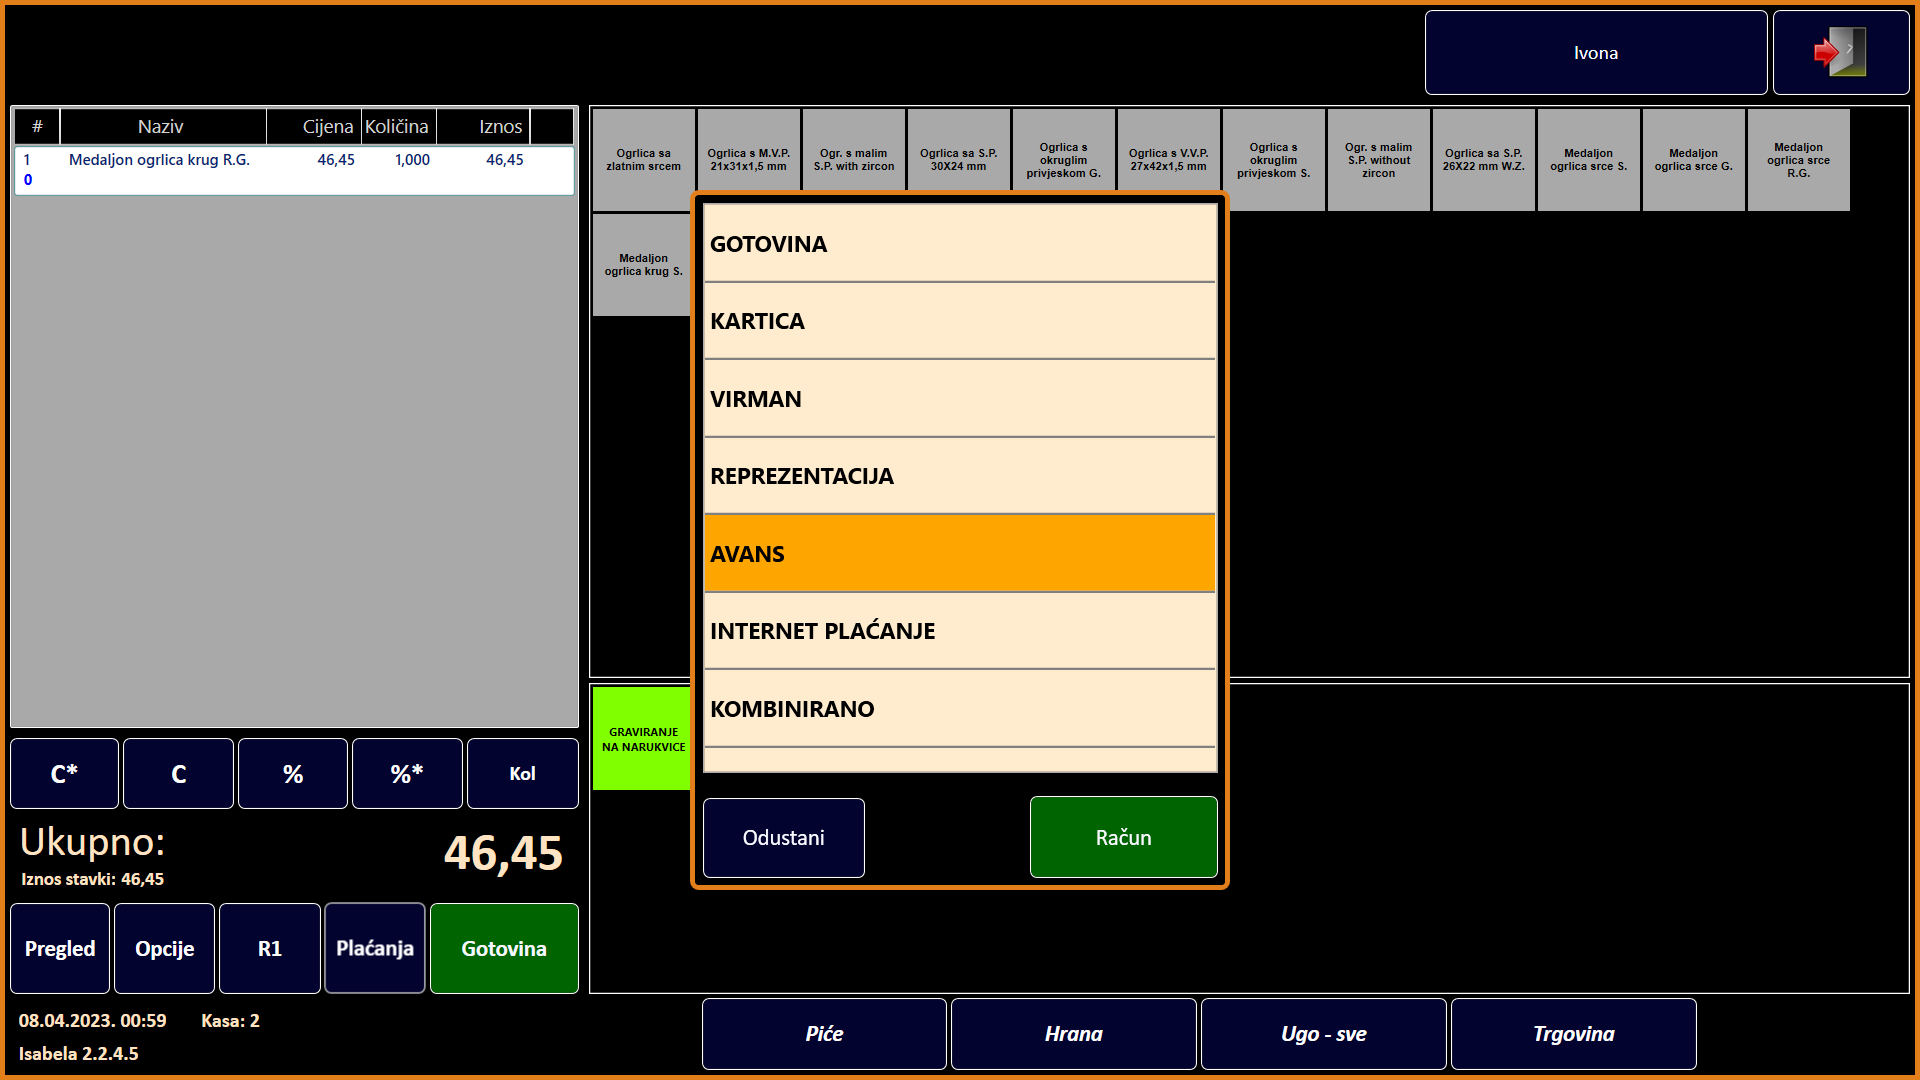Select KARTICA payment method
Image resolution: width=1920 pixels, height=1080 pixels.
pos(960,321)
